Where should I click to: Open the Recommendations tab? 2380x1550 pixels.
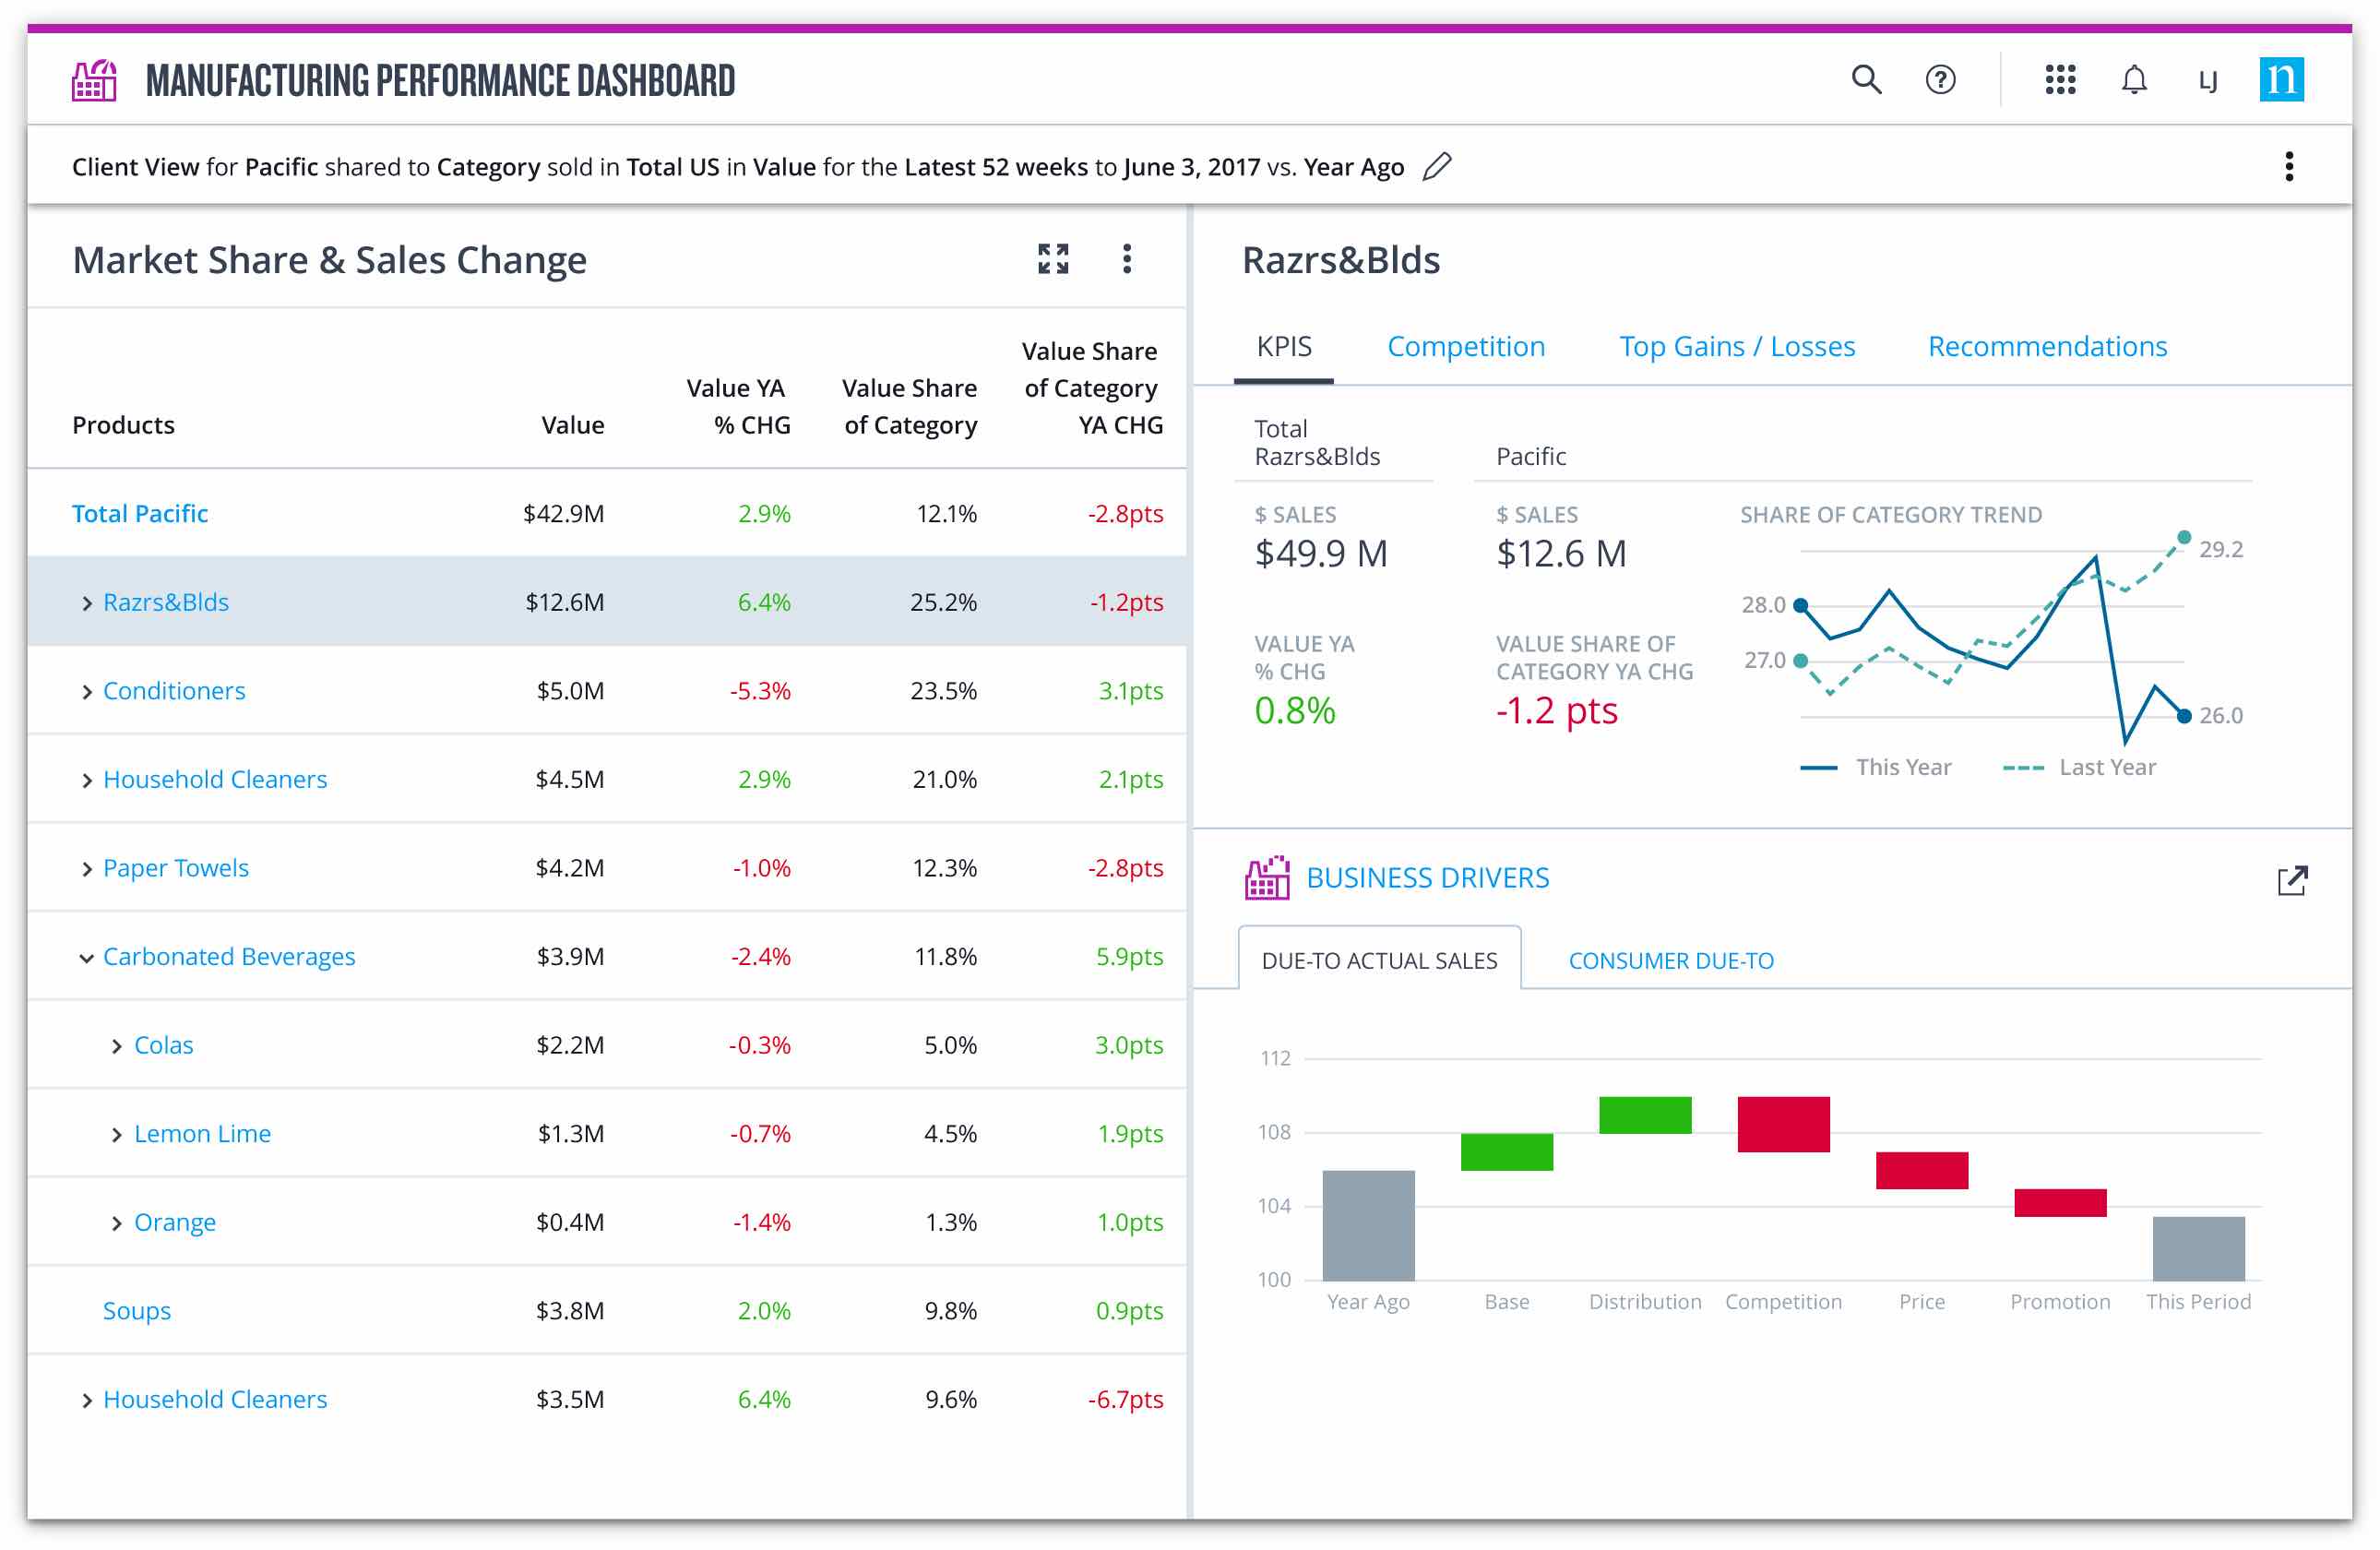click(x=2047, y=346)
